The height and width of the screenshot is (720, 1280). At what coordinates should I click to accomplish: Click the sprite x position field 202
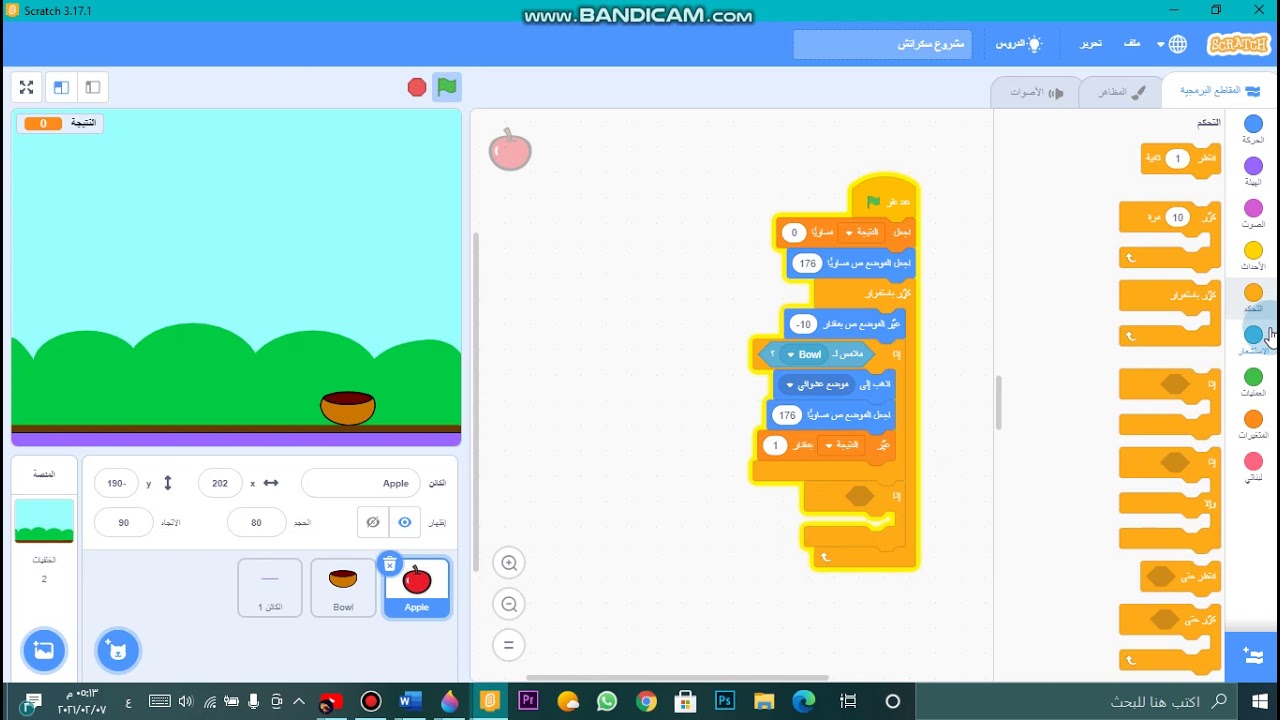[x=220, y=483]
